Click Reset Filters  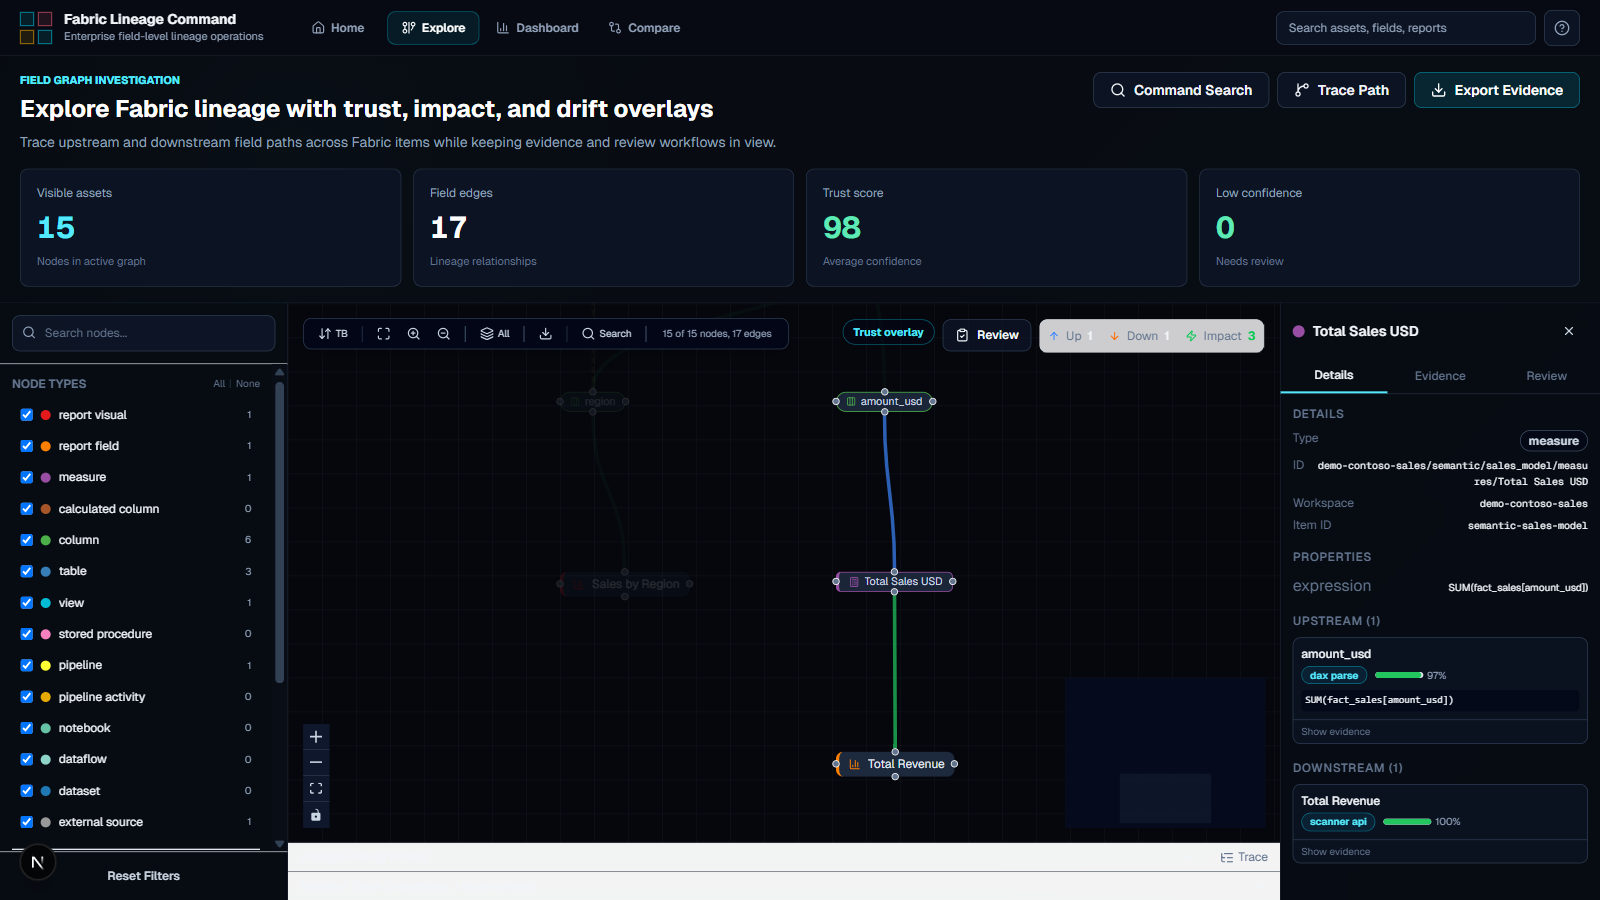coord(144,876)
